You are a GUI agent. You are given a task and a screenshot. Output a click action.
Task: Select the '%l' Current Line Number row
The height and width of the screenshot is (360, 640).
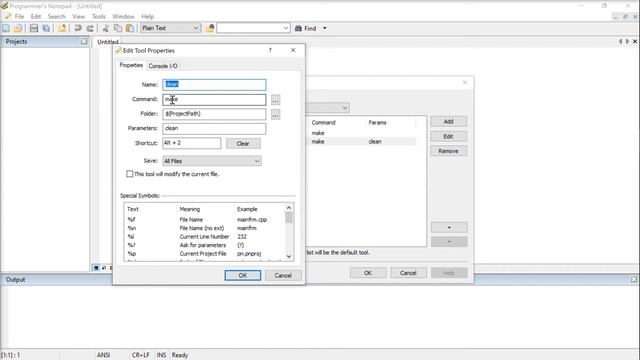coord(205,237)
